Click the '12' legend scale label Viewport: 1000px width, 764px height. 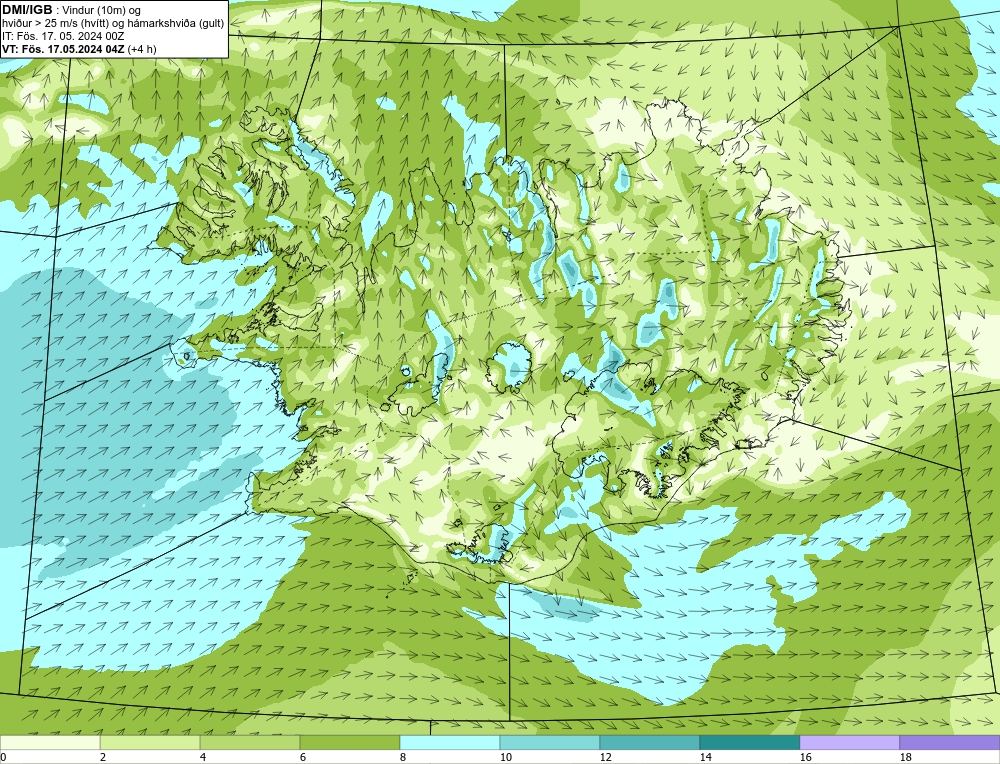coord(605,757)
